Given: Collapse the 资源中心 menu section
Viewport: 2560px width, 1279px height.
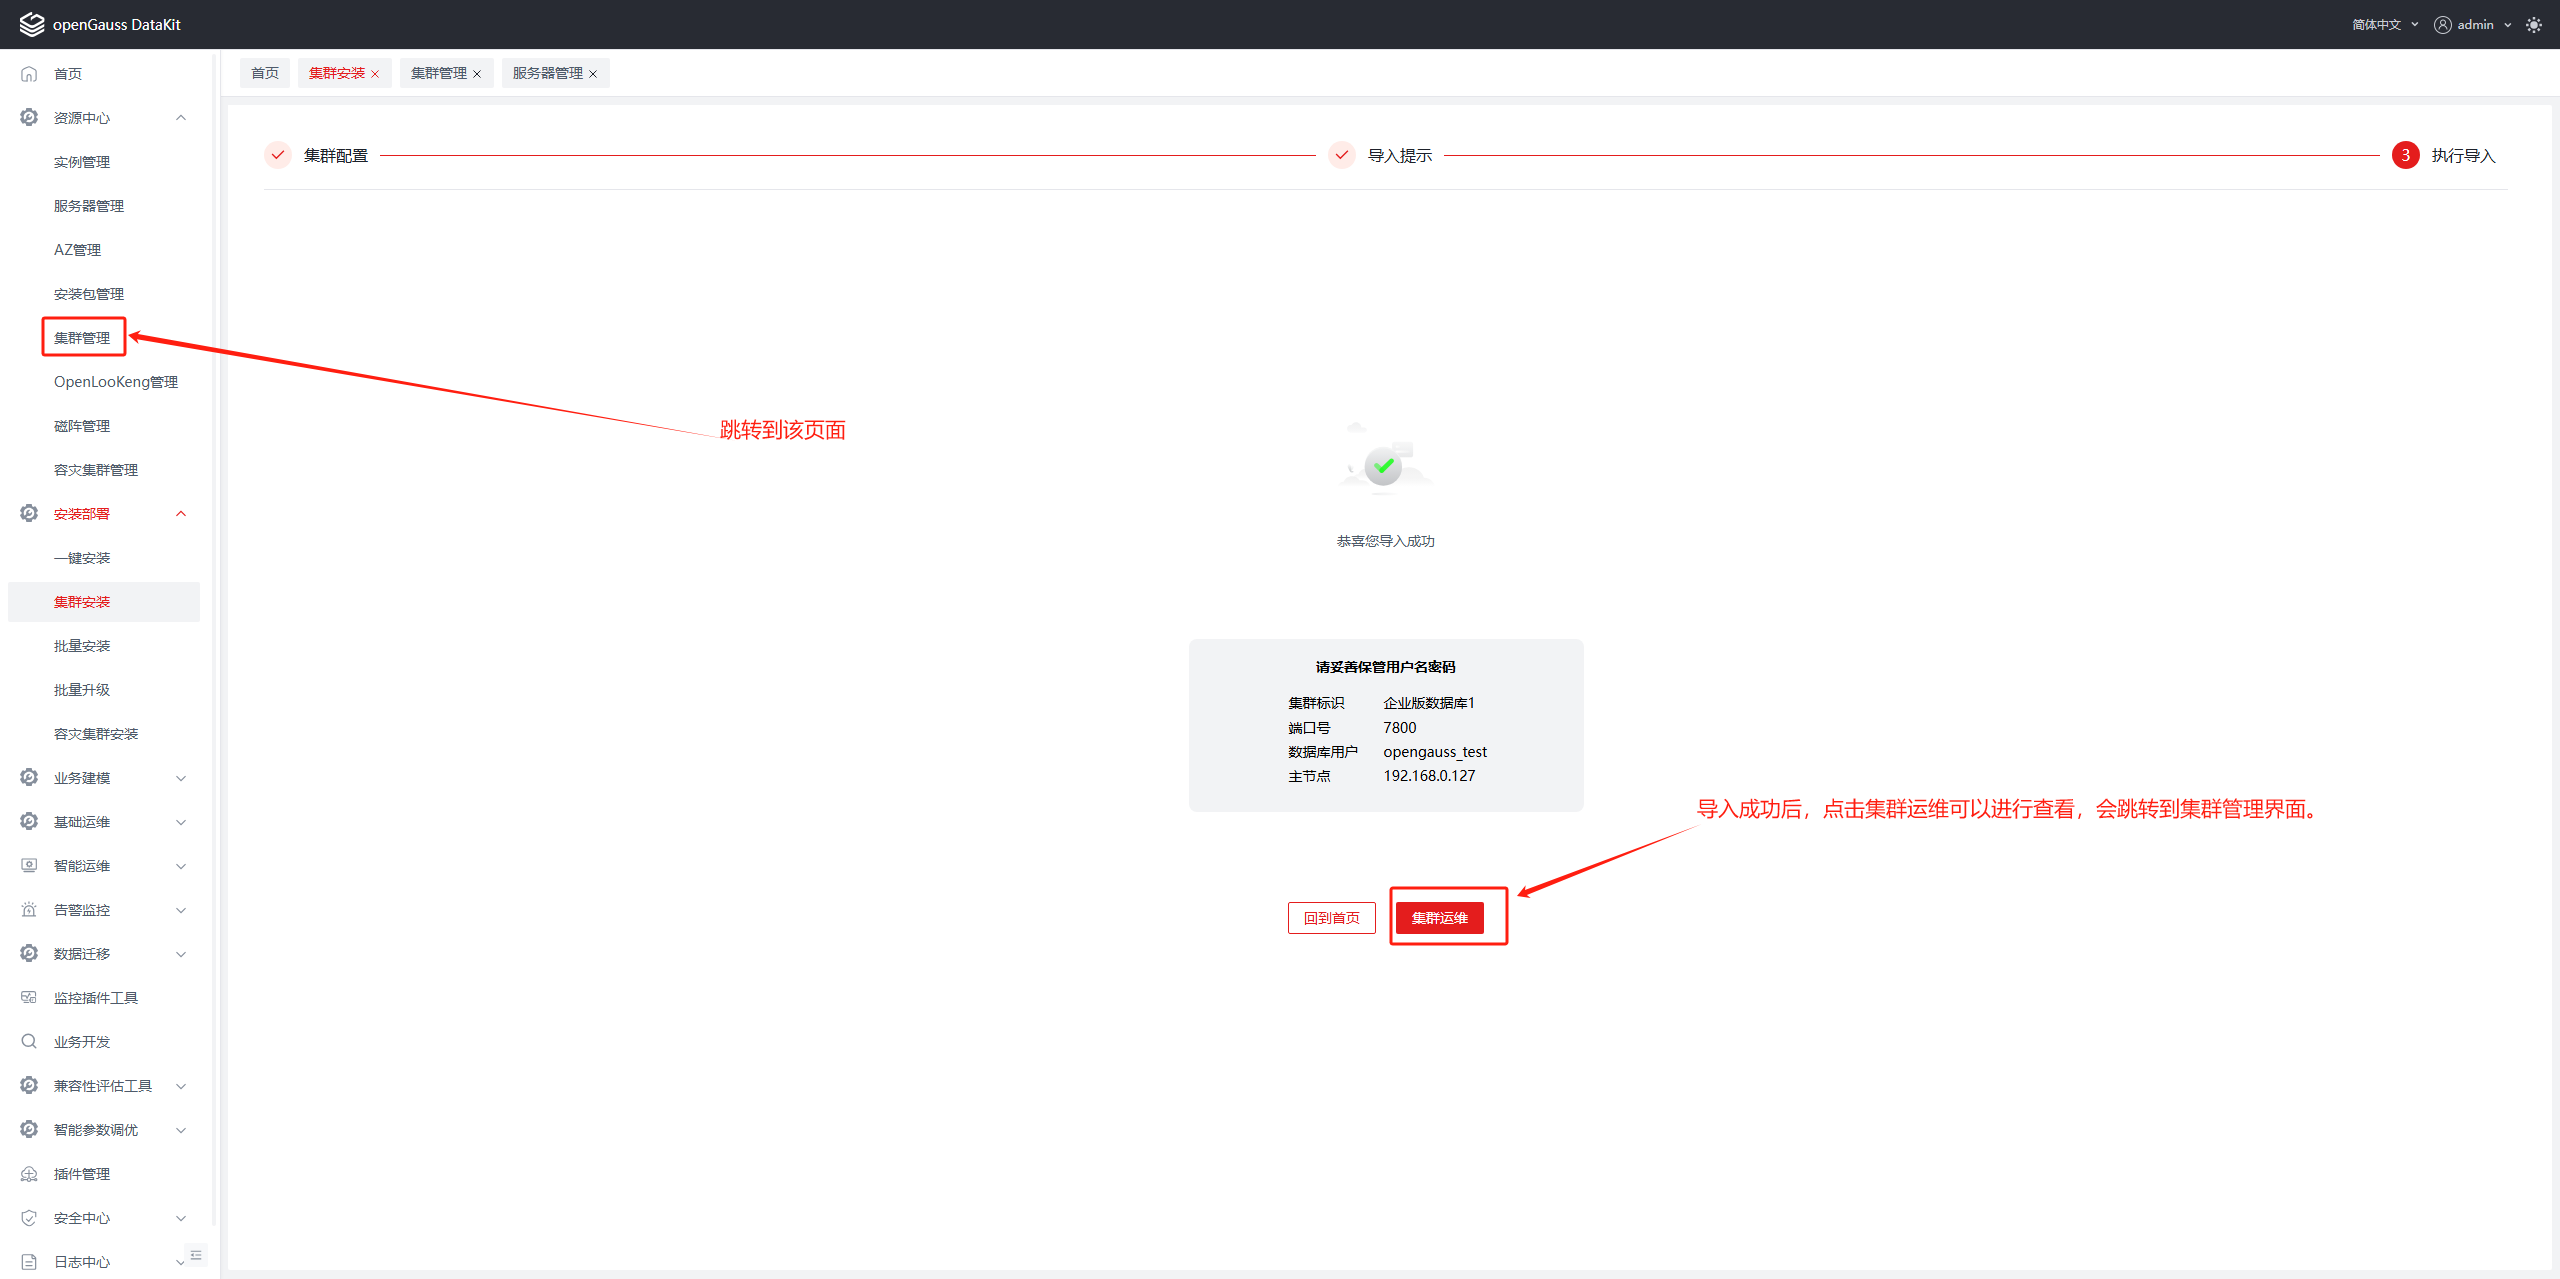Looking at the screenshot, I should tap(181, 118).
